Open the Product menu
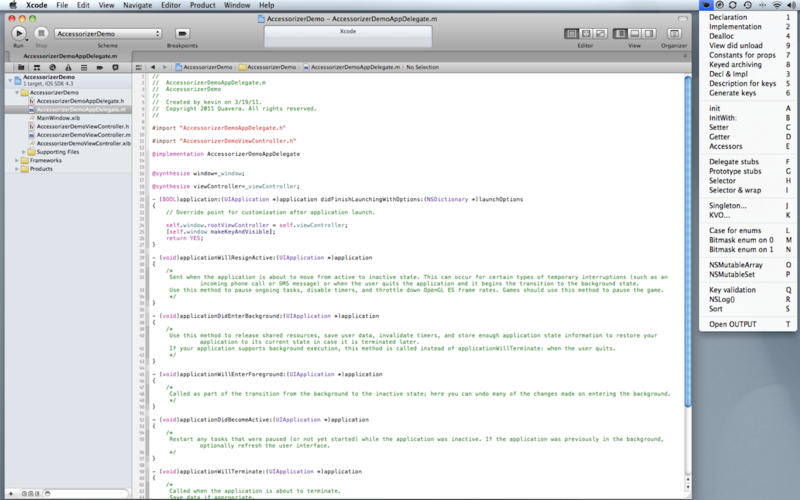The width and height of the screenshot is (800, 500). pos(203,5)
